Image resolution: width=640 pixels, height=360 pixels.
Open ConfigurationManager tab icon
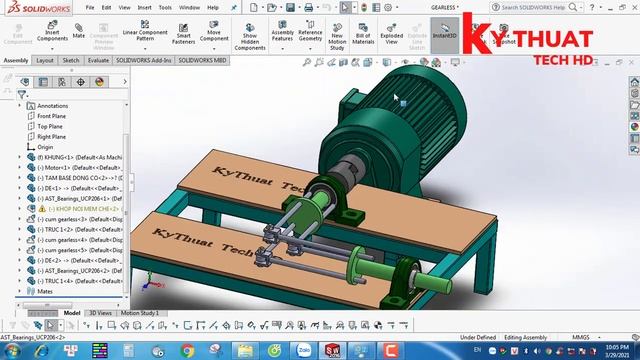pyautogui.click(x=62, y=82)
